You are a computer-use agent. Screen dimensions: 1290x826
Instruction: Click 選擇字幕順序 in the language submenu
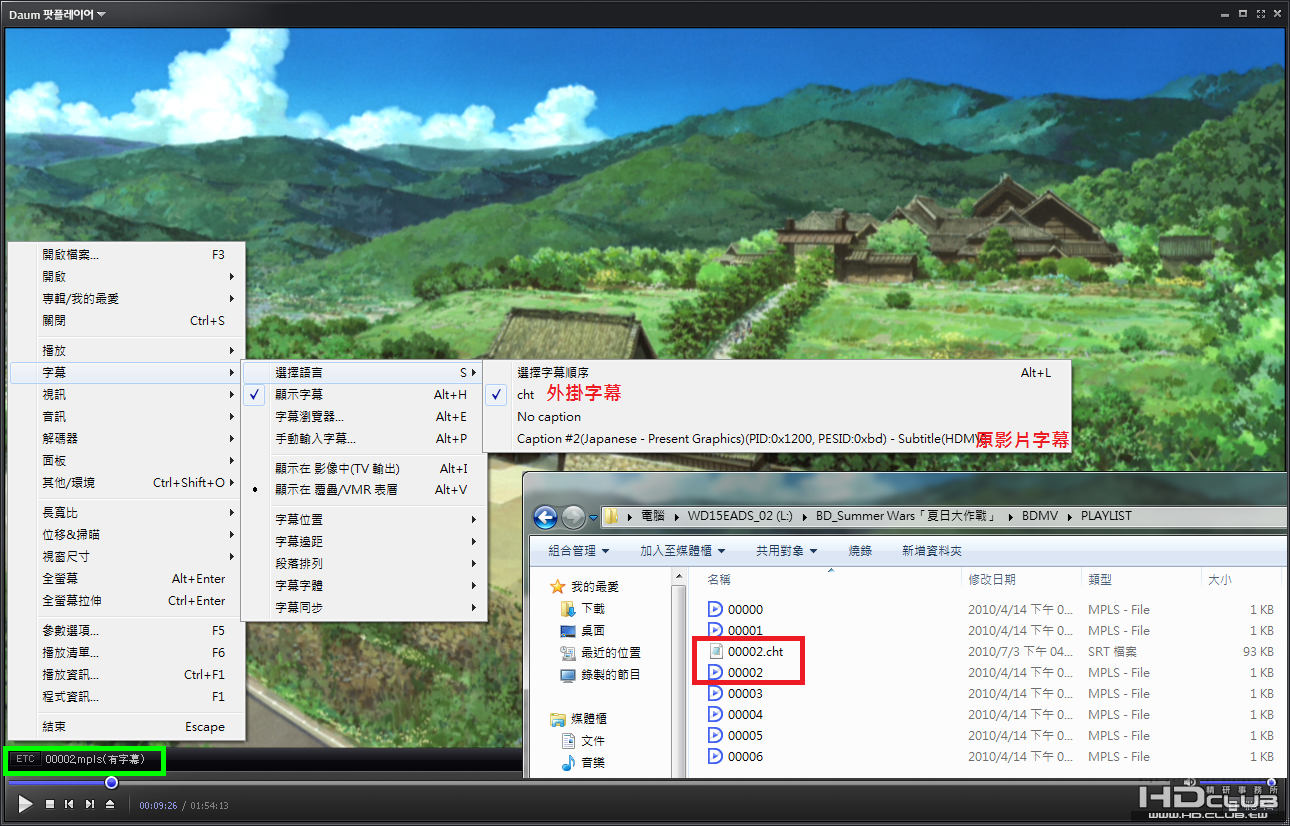tap(776, 372)
